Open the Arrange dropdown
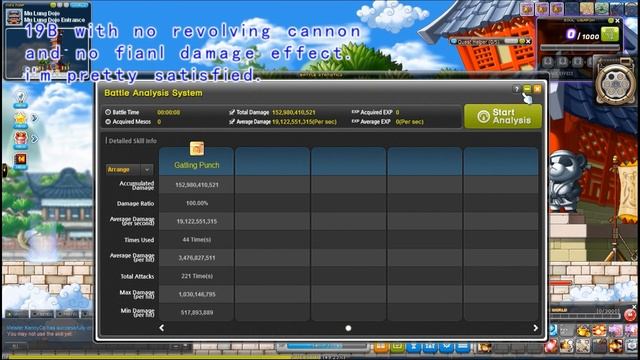Image resolution: width=640 pixels, height=360 pixels. (129, 169)
